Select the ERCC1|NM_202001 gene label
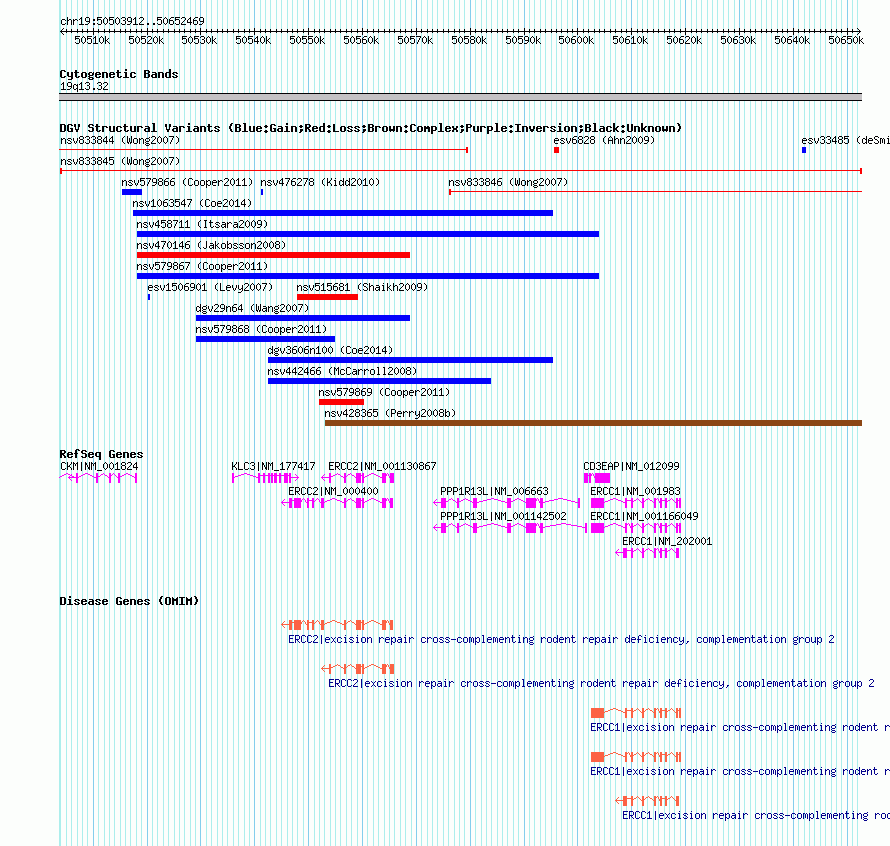Screen dimensions: 890x846 tap(667, 541)
